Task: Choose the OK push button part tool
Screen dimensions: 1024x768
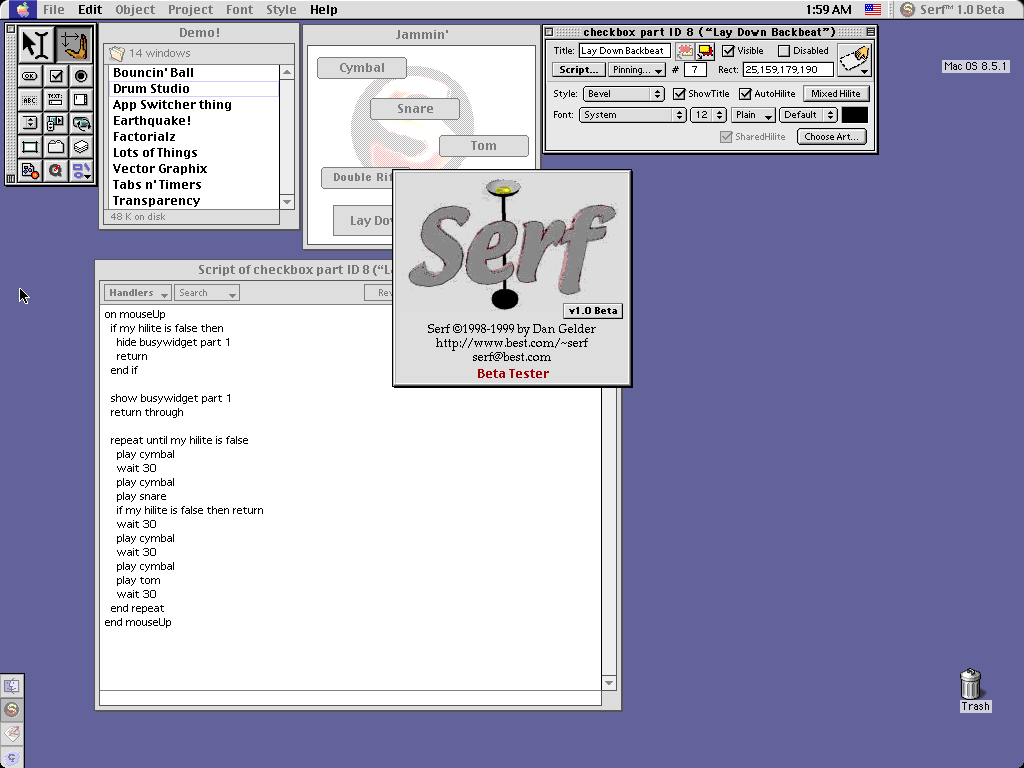Action: click(x=30, y=76)
